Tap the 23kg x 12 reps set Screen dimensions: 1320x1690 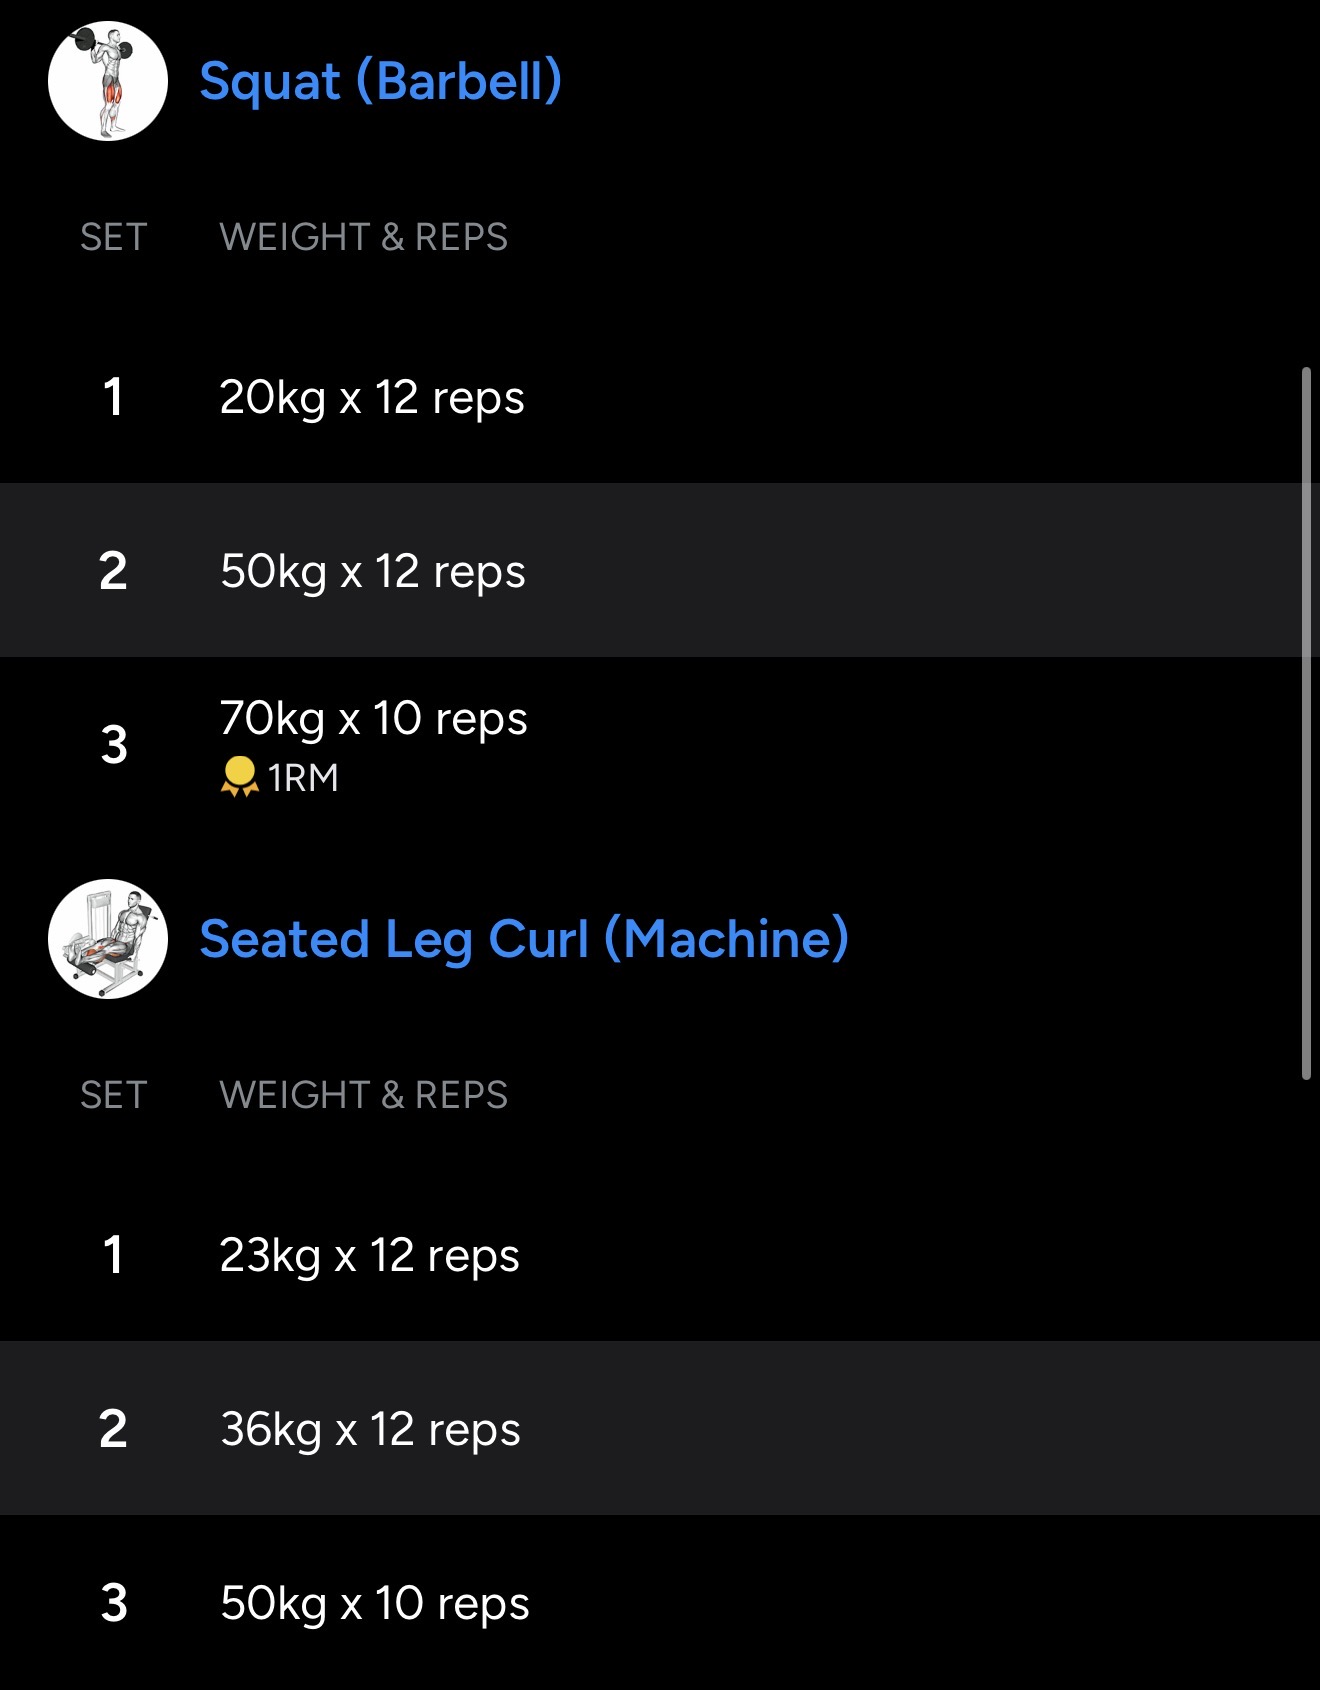pyautogui.click(x=369, y=1255)
